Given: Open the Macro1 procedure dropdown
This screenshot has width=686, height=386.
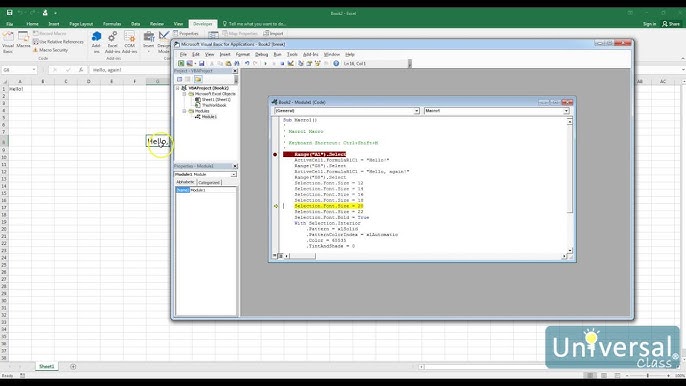Looking at the screenshot, I should click(497, 111).
